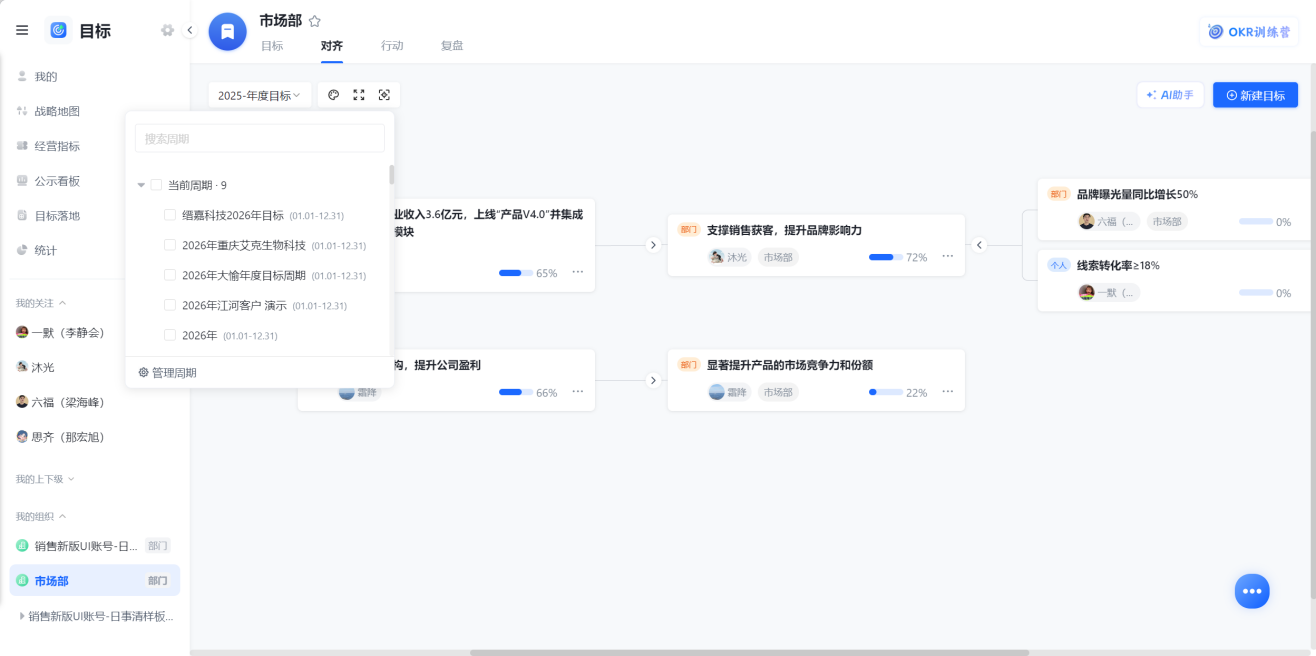Select 销售新版UI账号-日... department item
1316x656 pixels.
coord(95,545)
